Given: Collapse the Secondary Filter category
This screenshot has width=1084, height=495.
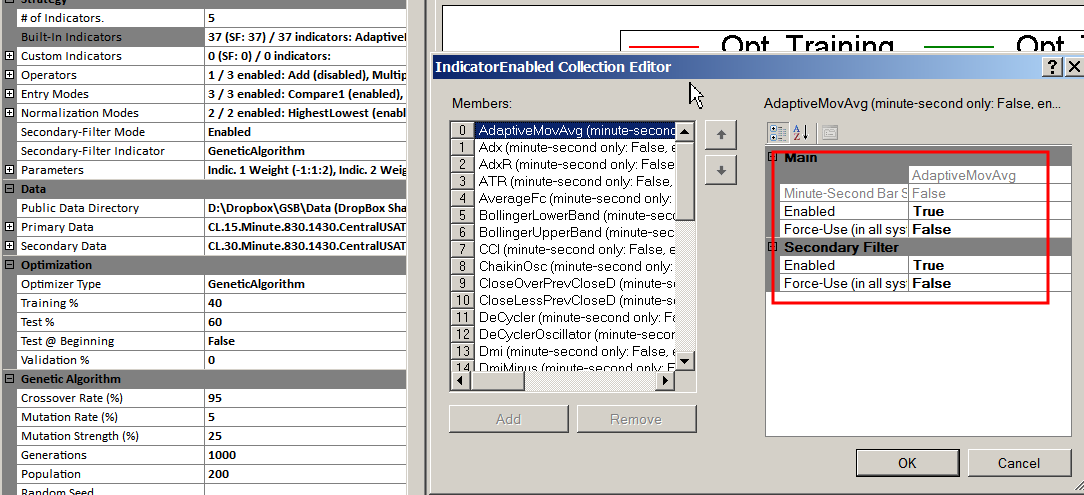Looking at the screenshot, I should coord(772,247).
